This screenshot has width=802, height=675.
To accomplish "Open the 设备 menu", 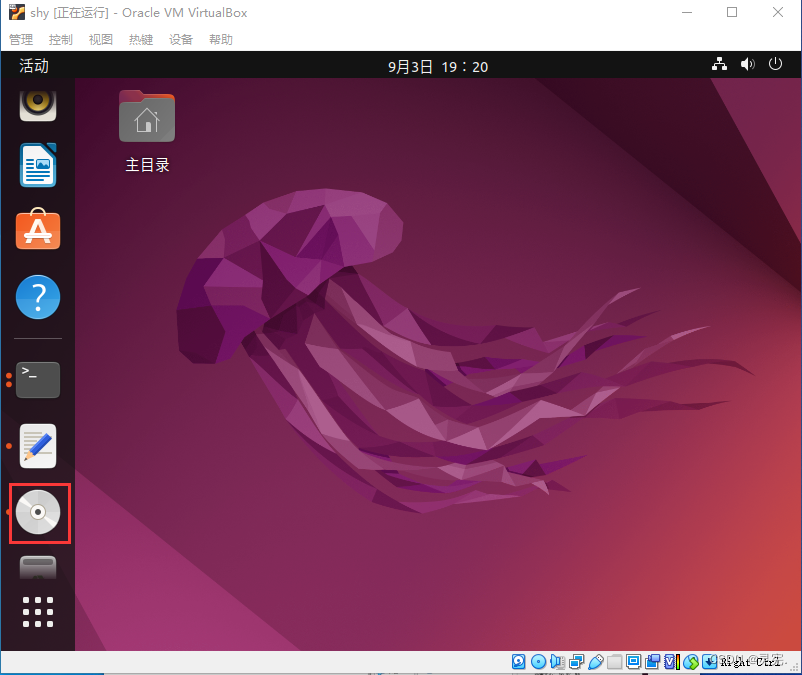I will [x=181, y=39].
